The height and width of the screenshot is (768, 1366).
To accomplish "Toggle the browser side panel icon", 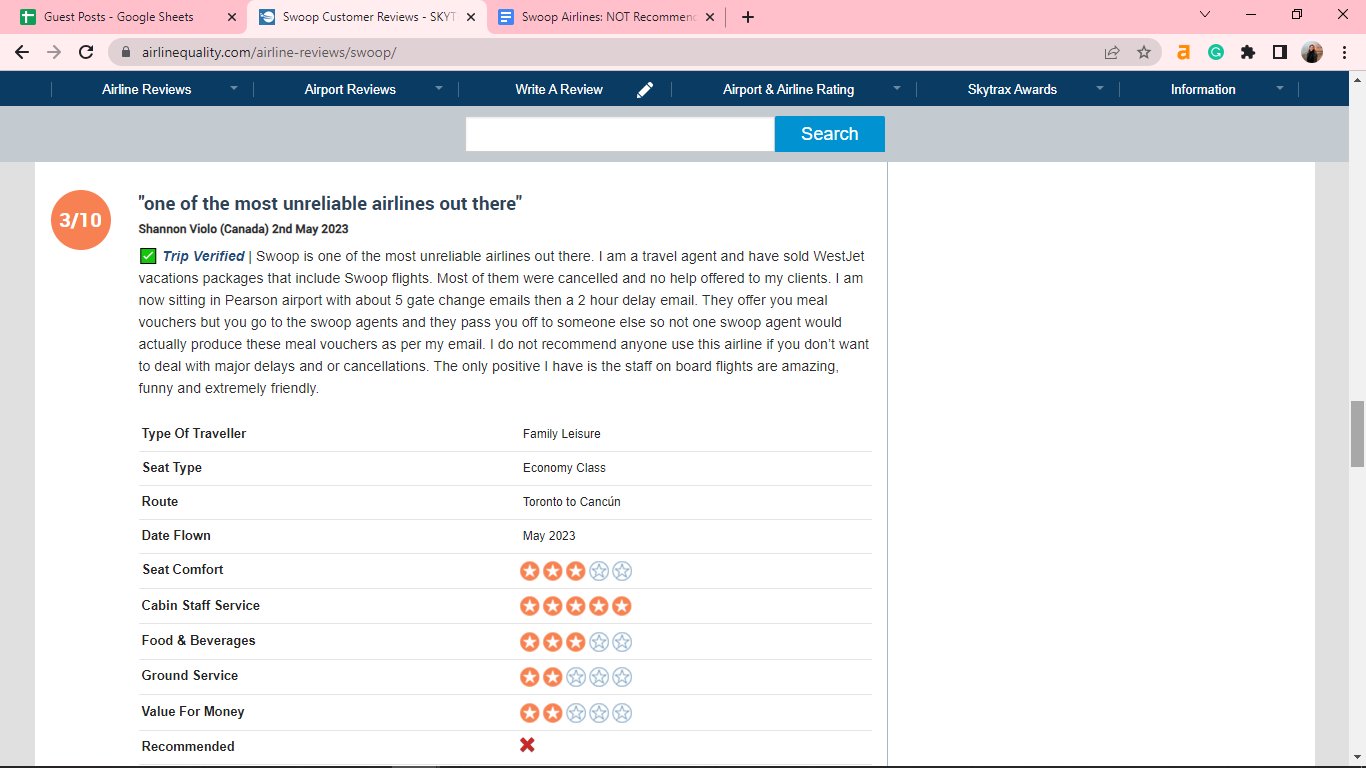I will click(x=1280, y=52).
